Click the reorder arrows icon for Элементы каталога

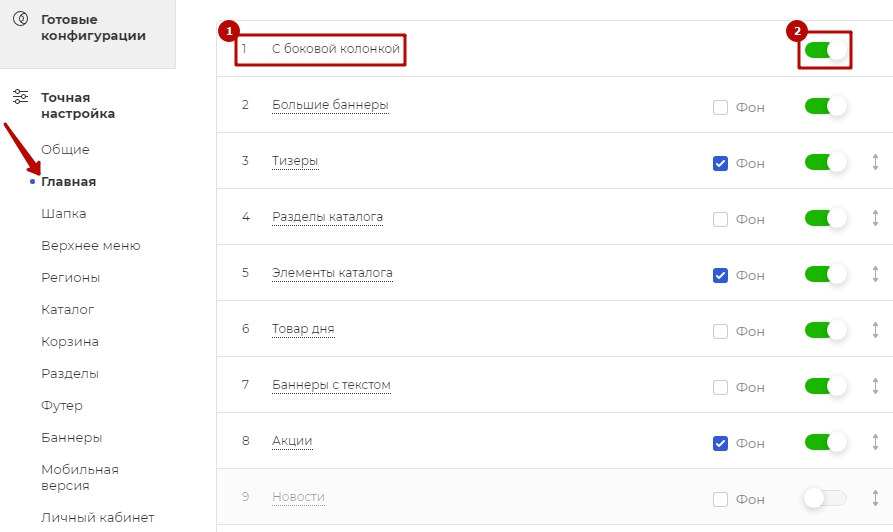875,274
